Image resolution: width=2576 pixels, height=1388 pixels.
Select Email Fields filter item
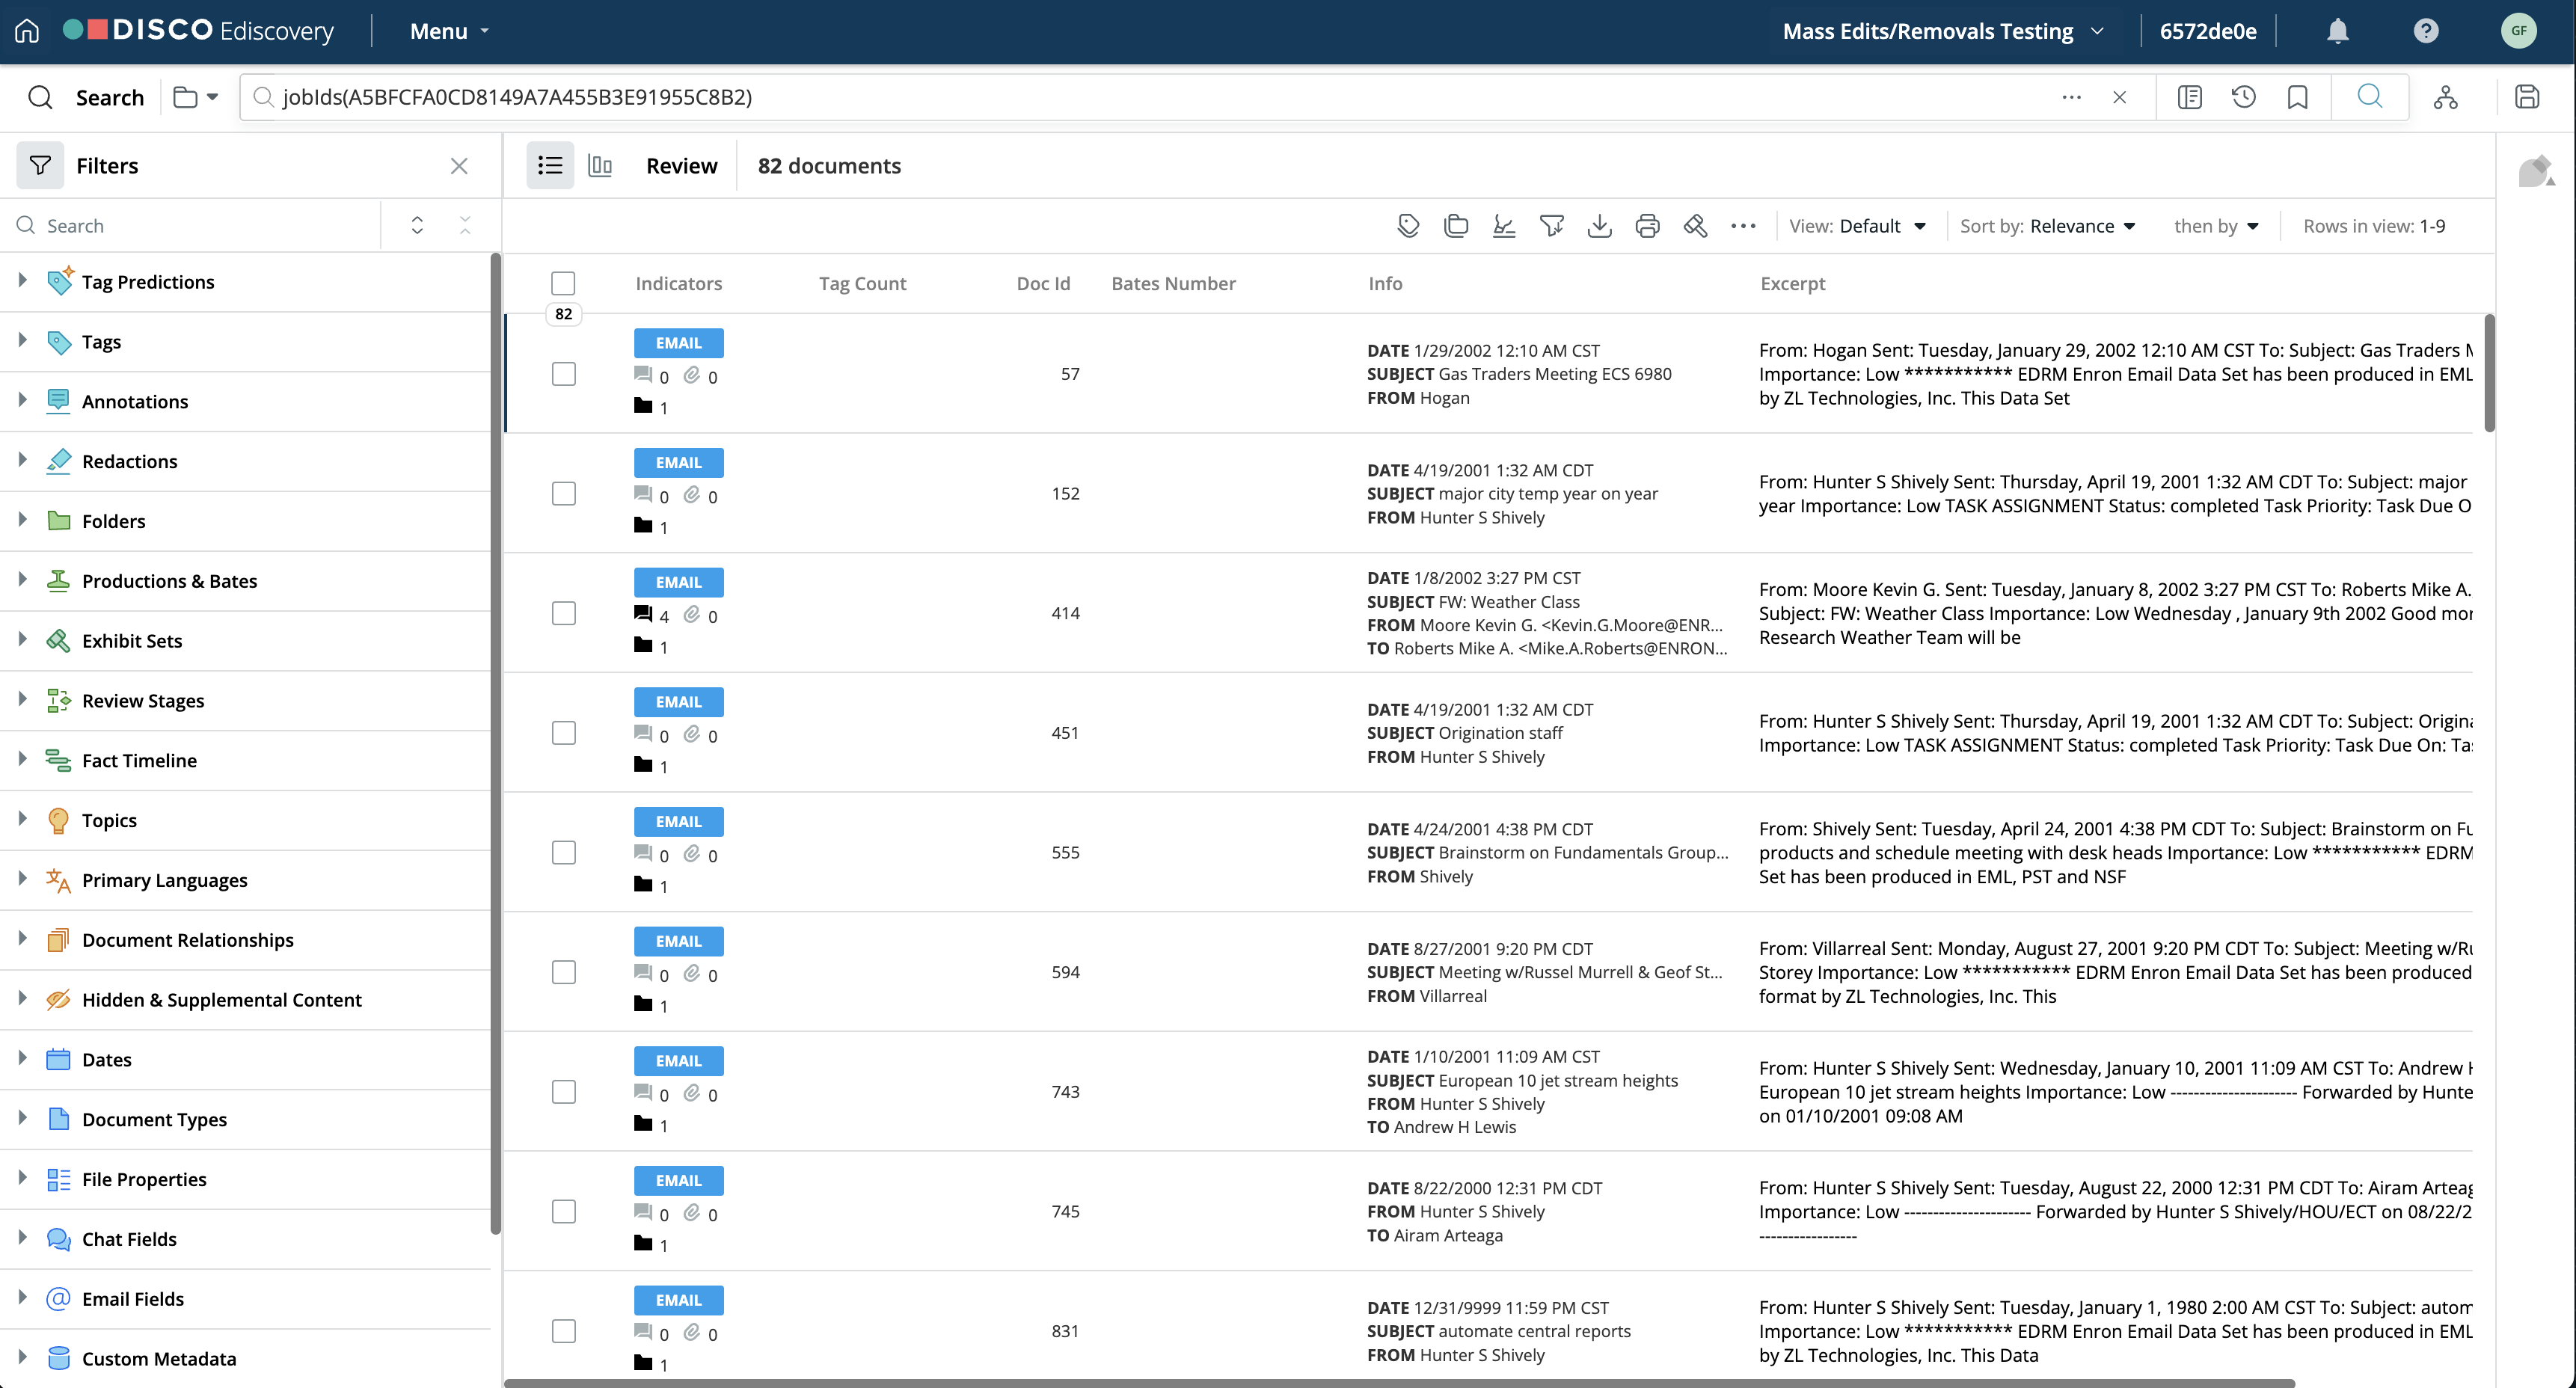132,1298
